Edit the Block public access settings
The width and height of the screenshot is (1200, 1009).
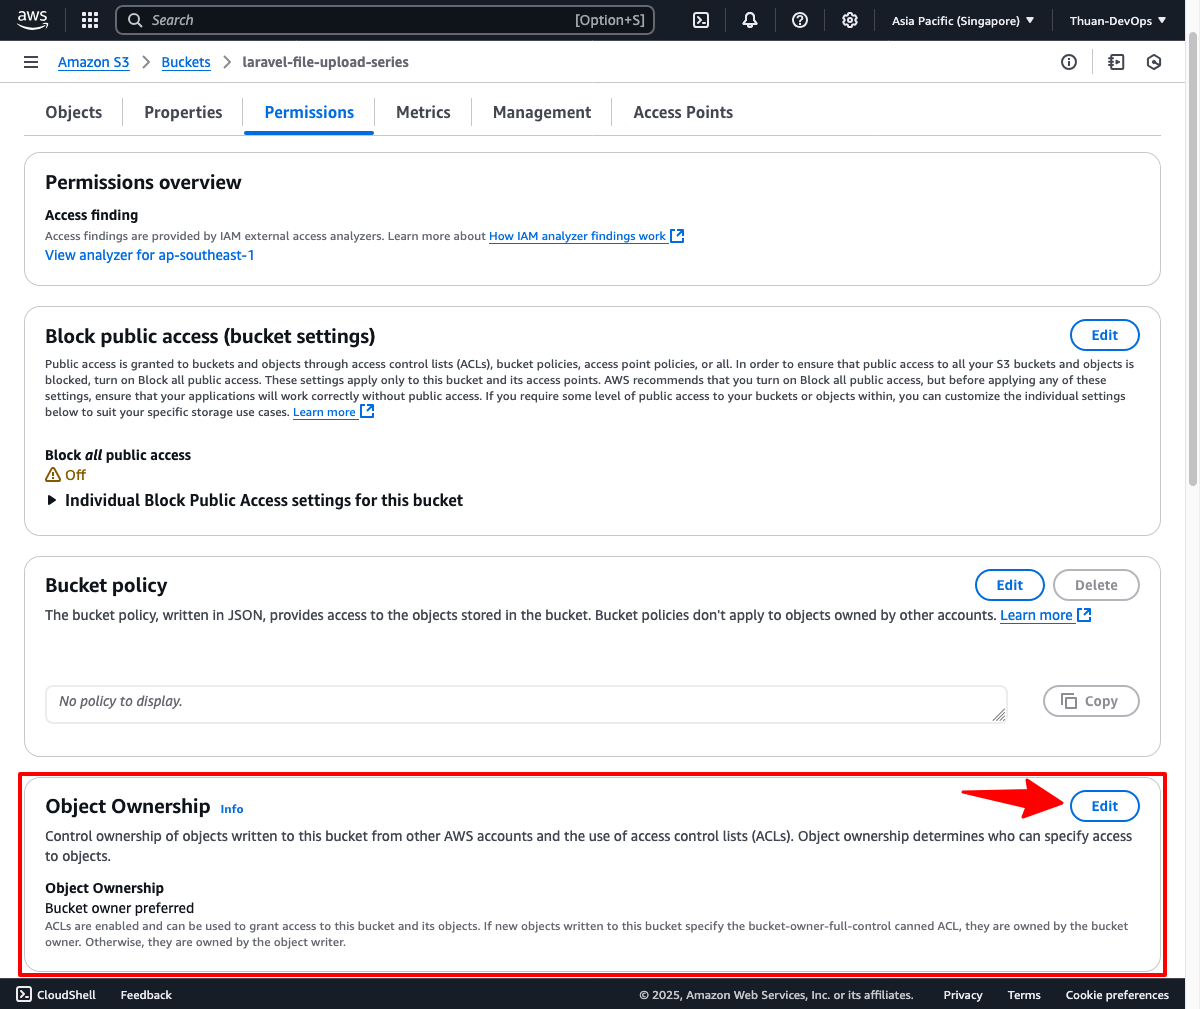pyautogui.click(x=1104, y=335)
